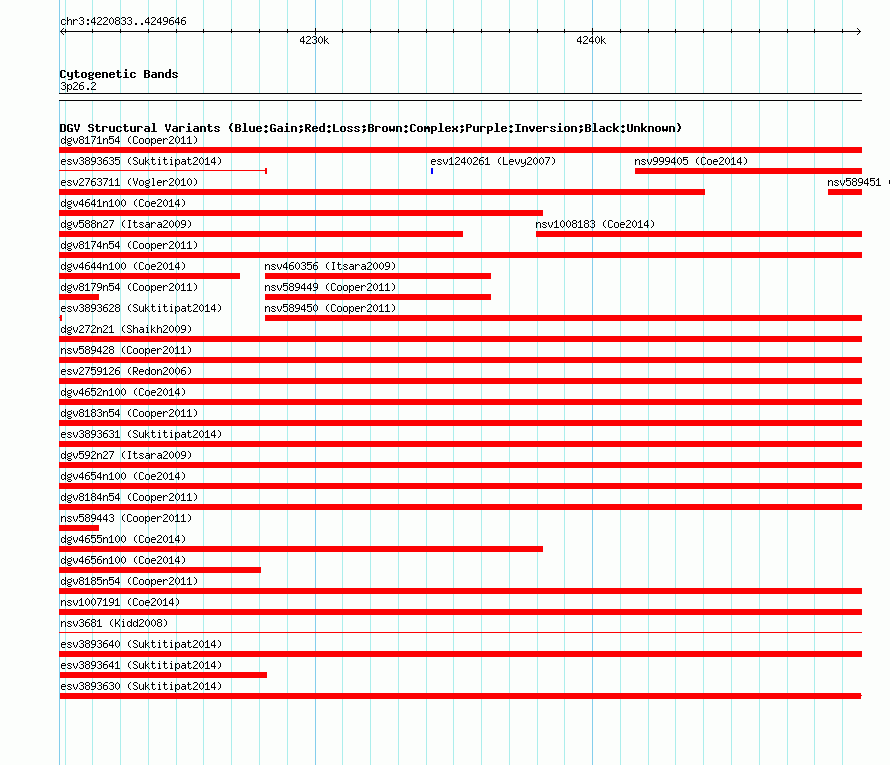This screenshot has width=890, height=765.
Task: Click the left arrow at ruler start
Action: point(63,31)
